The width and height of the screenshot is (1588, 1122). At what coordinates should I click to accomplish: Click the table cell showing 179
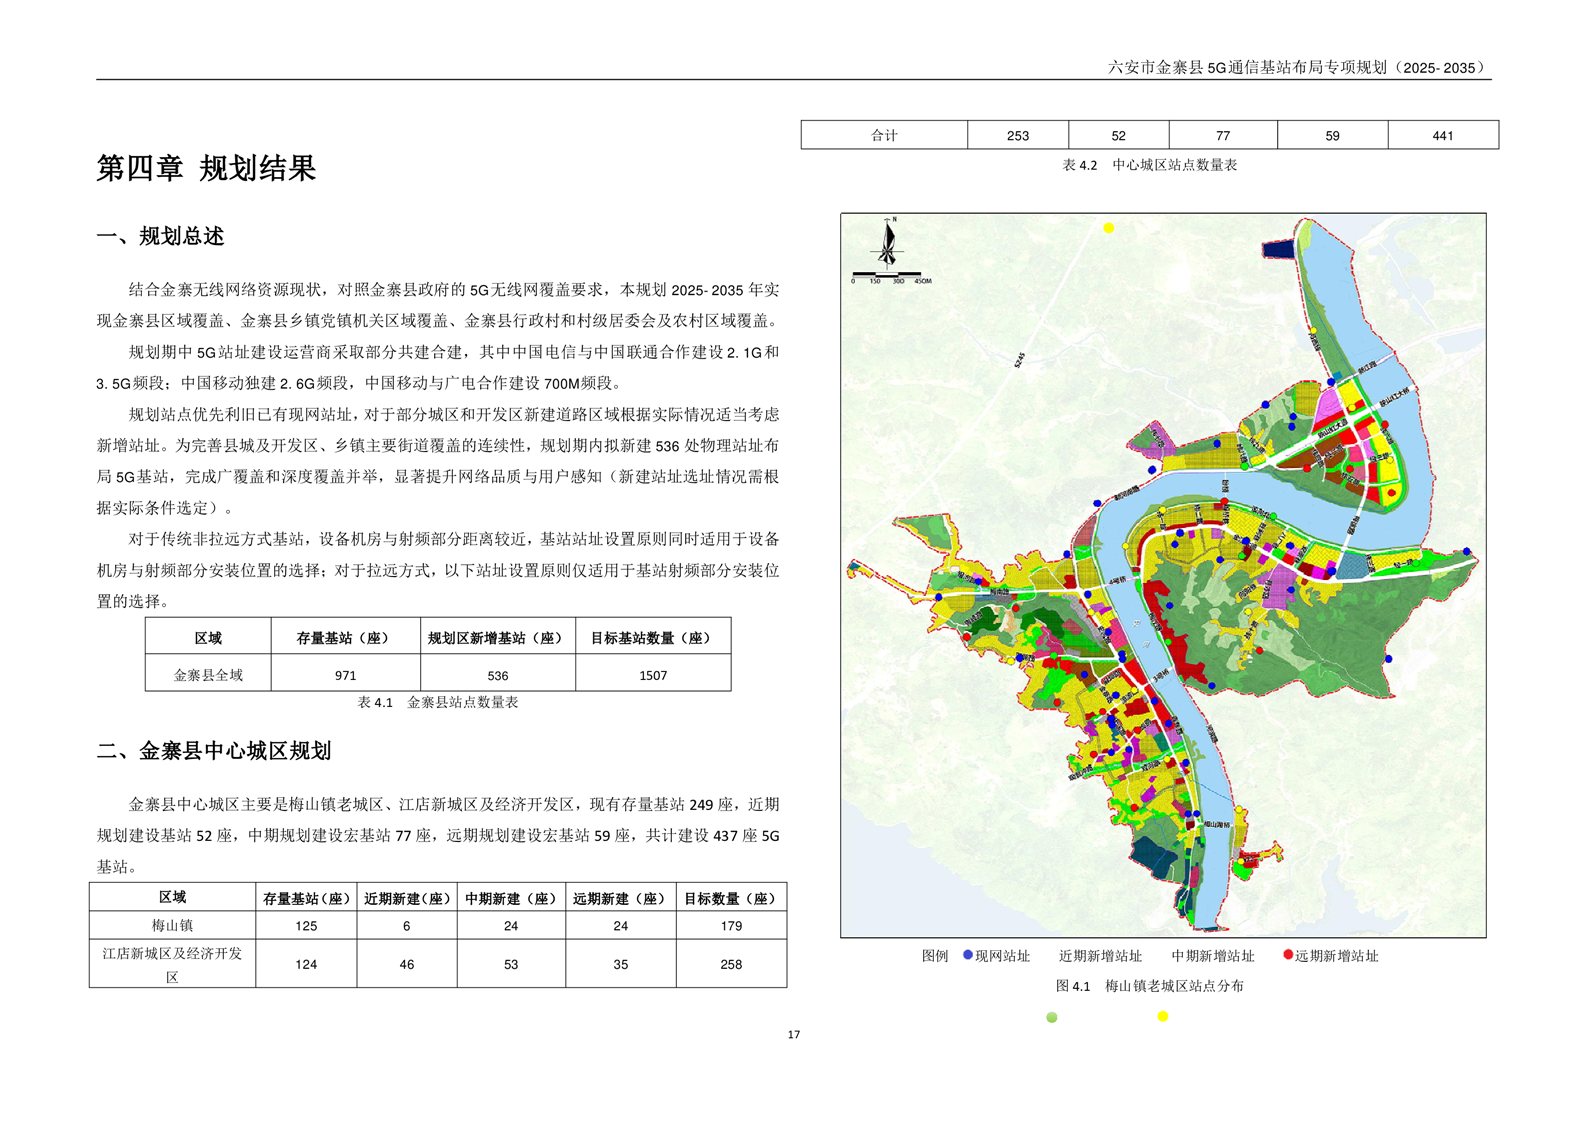(731, 926)
